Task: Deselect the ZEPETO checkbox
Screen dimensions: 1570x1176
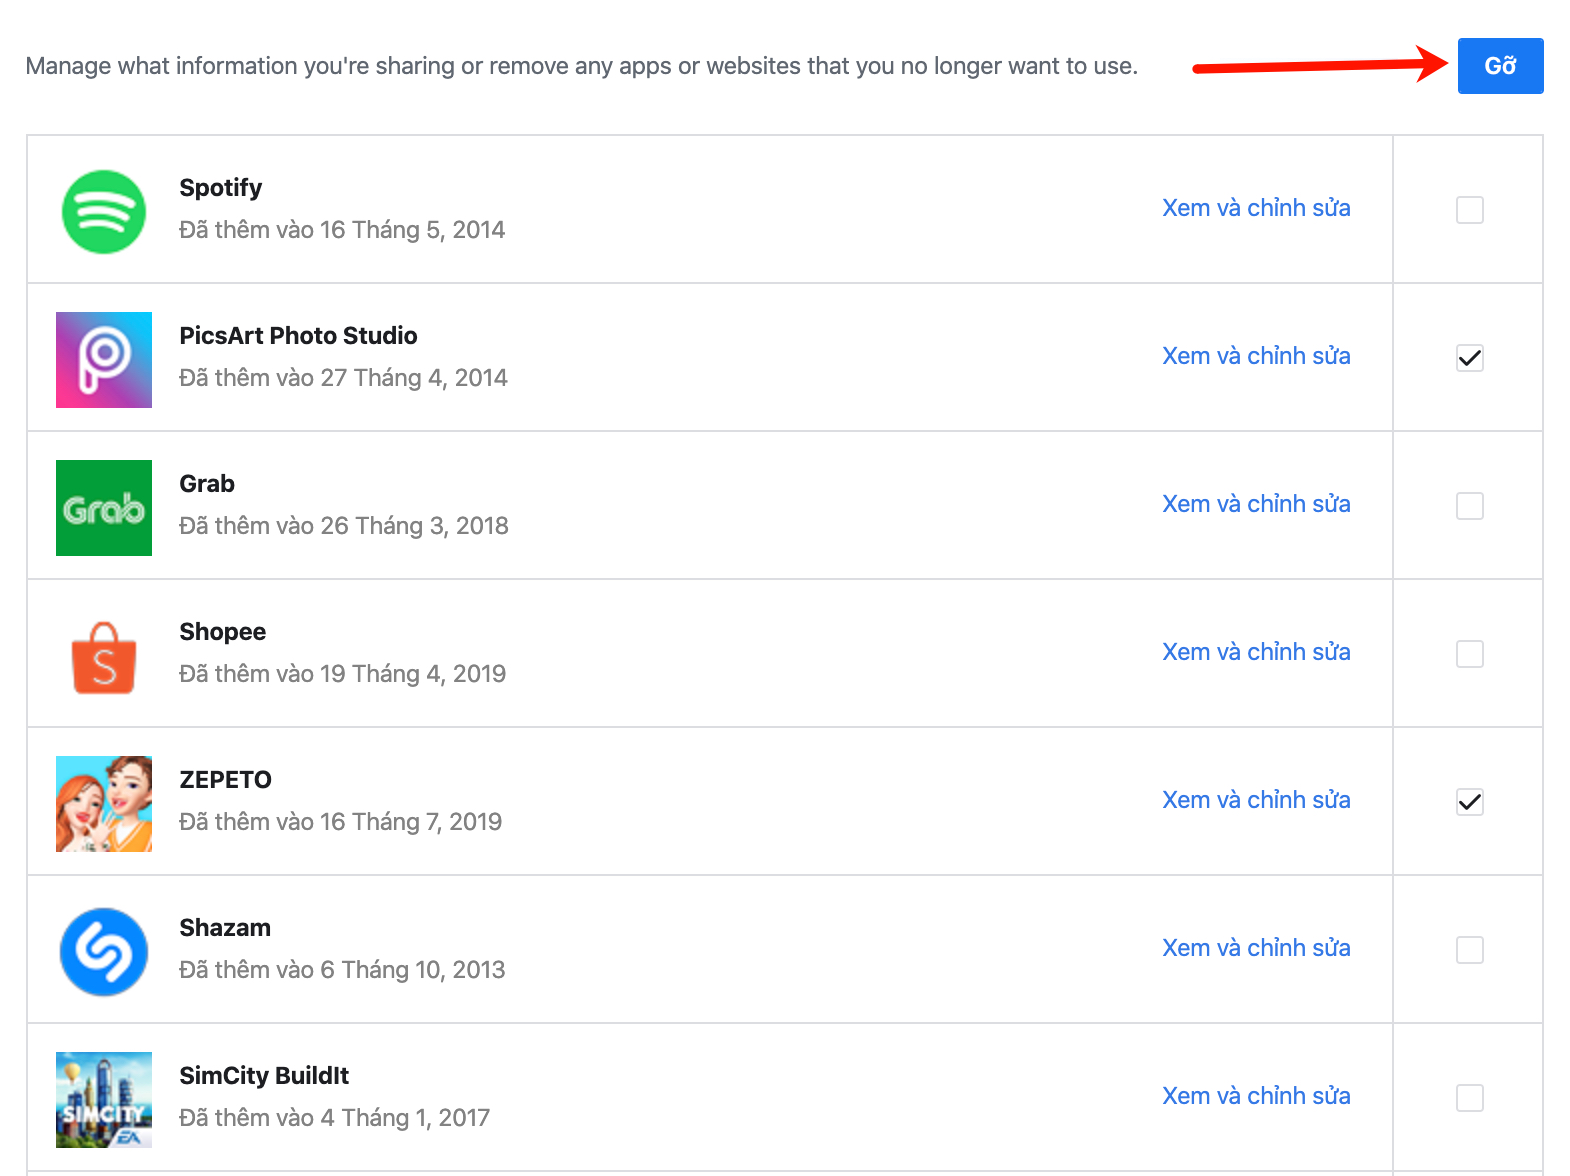Action: [x=1469, y=802]
